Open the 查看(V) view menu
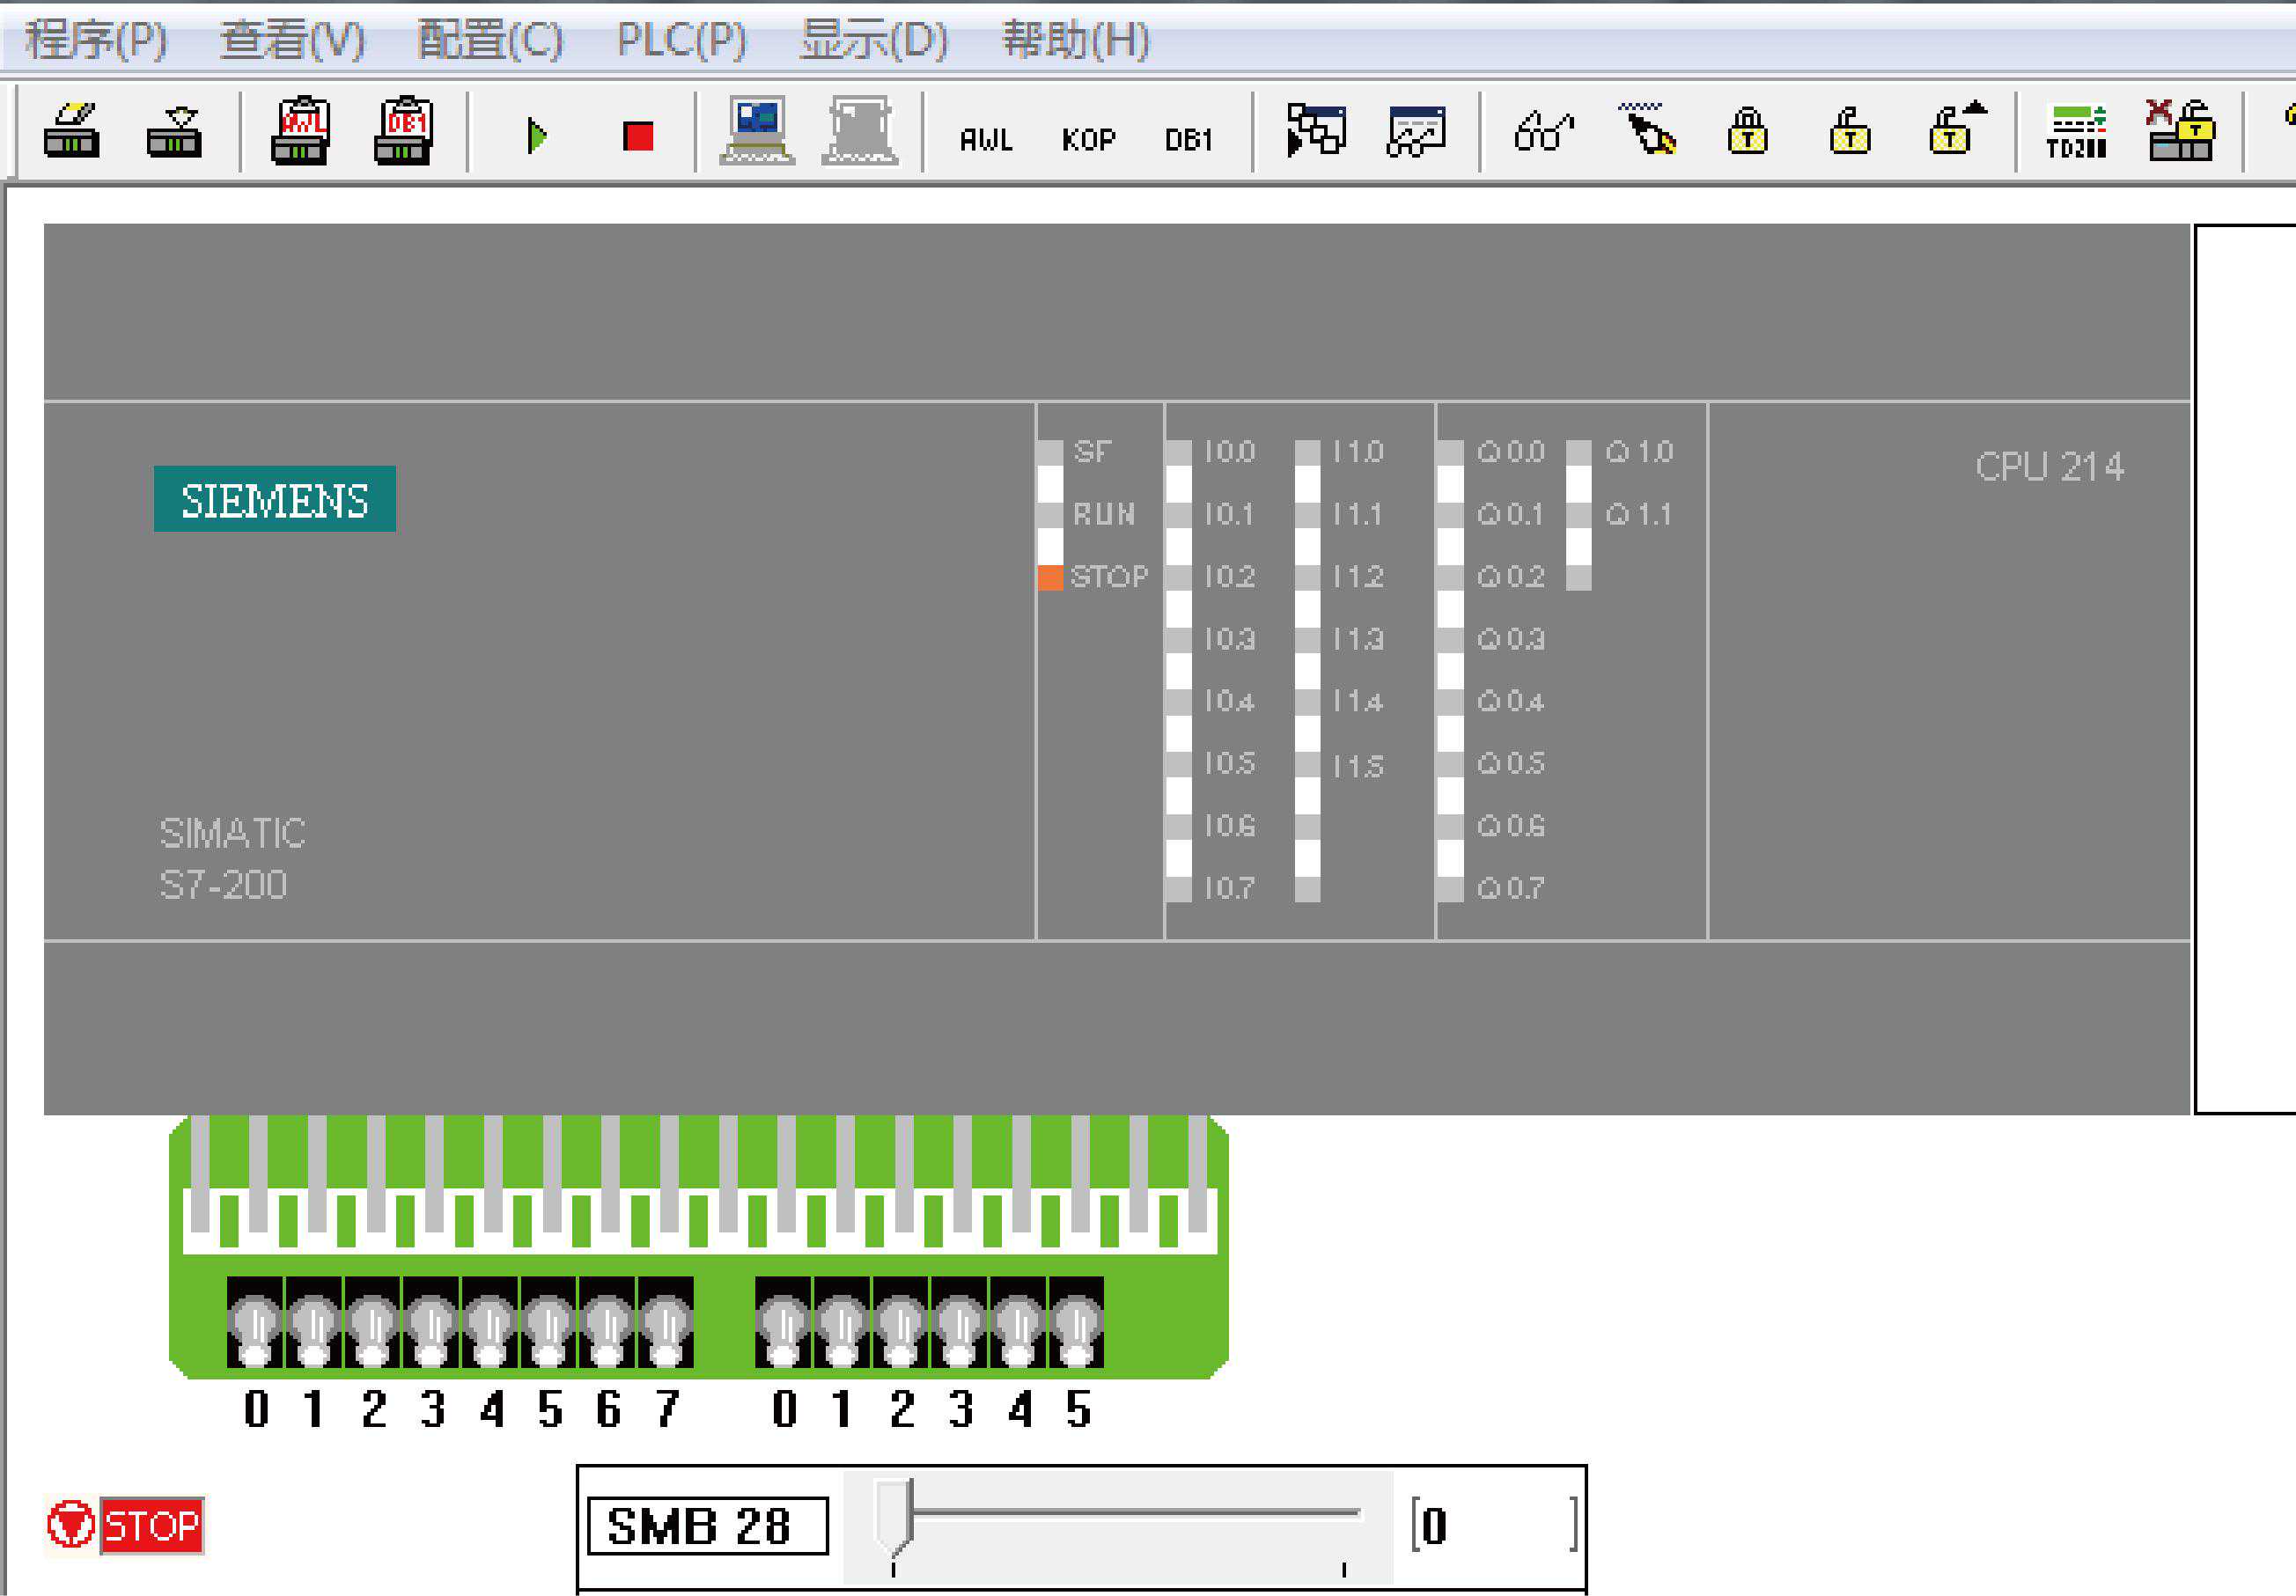Viewport: 2296px width, 1596px height. tap(292, 40)
